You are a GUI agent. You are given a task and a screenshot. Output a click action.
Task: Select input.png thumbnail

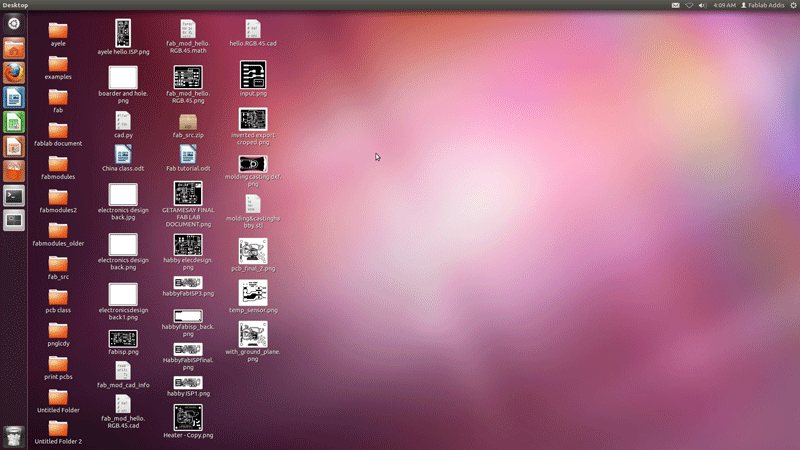pos(253,75)
